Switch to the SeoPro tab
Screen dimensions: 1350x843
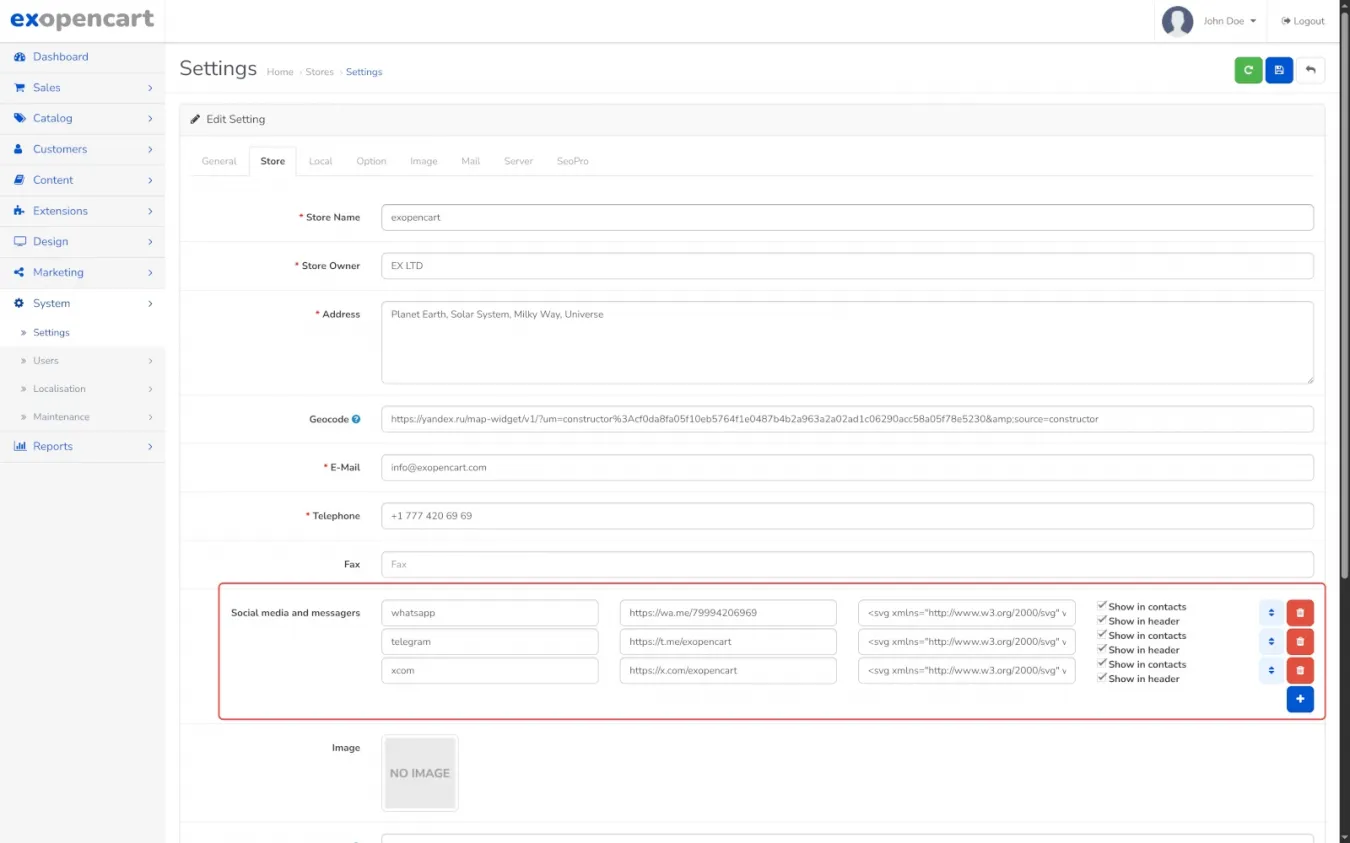point(572,161)
